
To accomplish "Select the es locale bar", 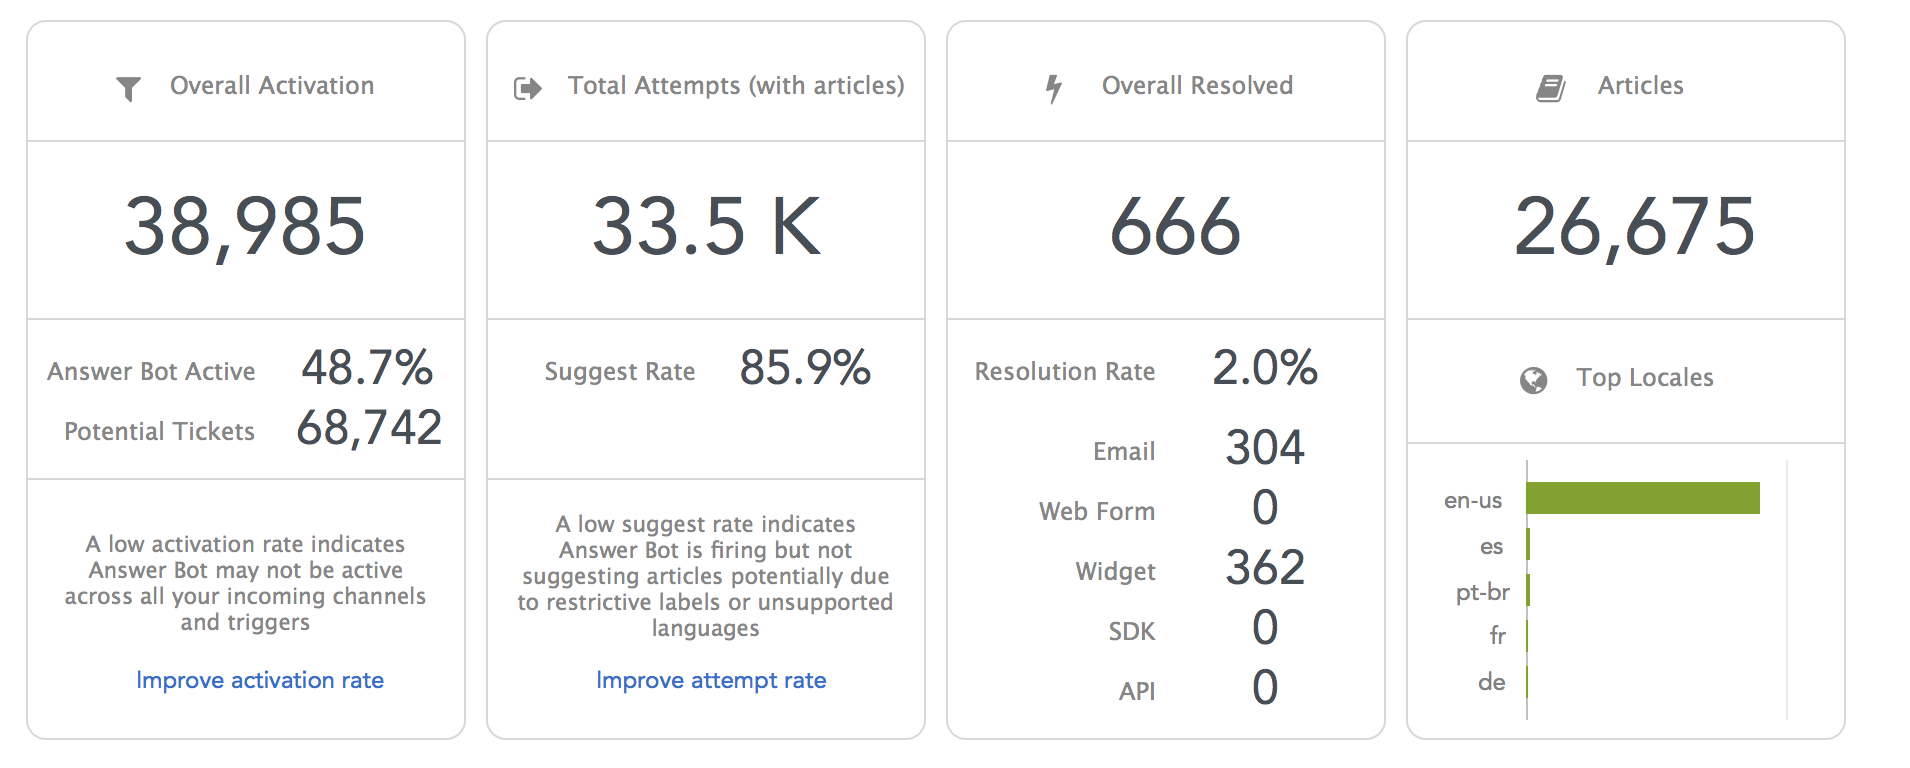I will [x=1528, y=545].
